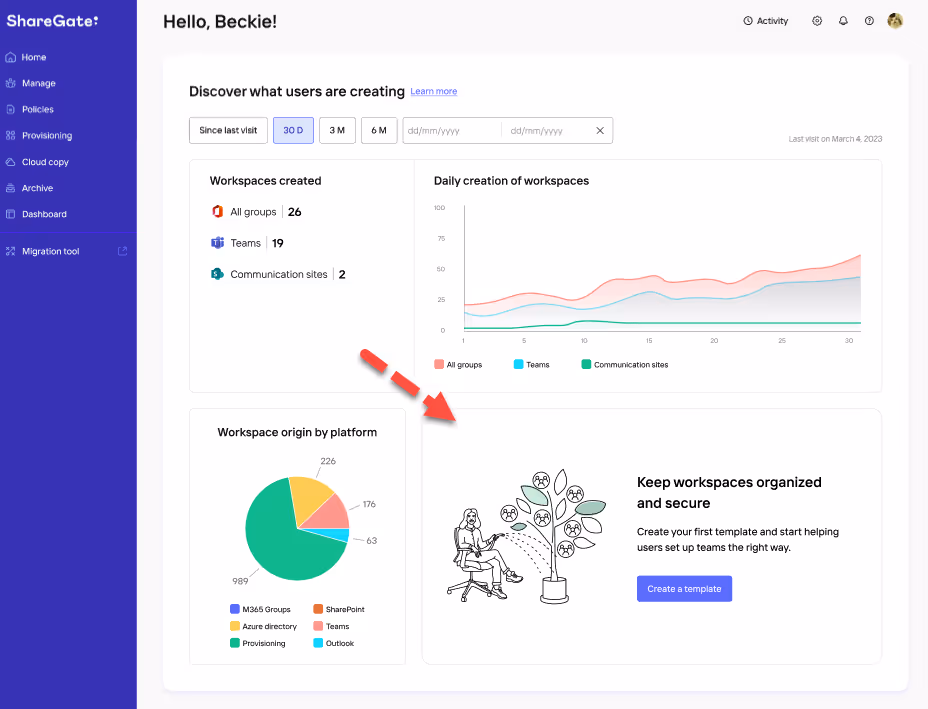Toggle All groups legend swatch in chart
Viewport: 928px width, 709px height.
coord(439,364)
